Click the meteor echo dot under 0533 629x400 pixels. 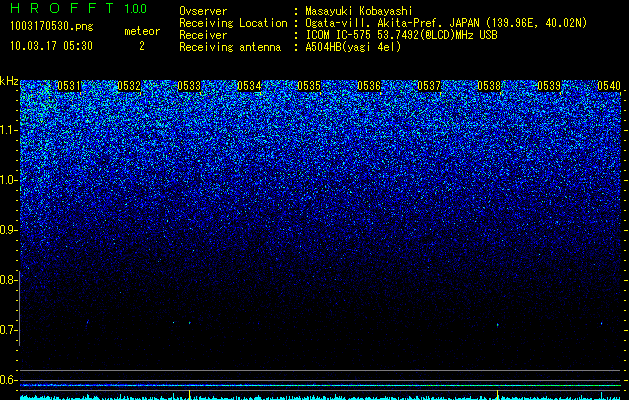pyautogui.click(x=189, y=323)
